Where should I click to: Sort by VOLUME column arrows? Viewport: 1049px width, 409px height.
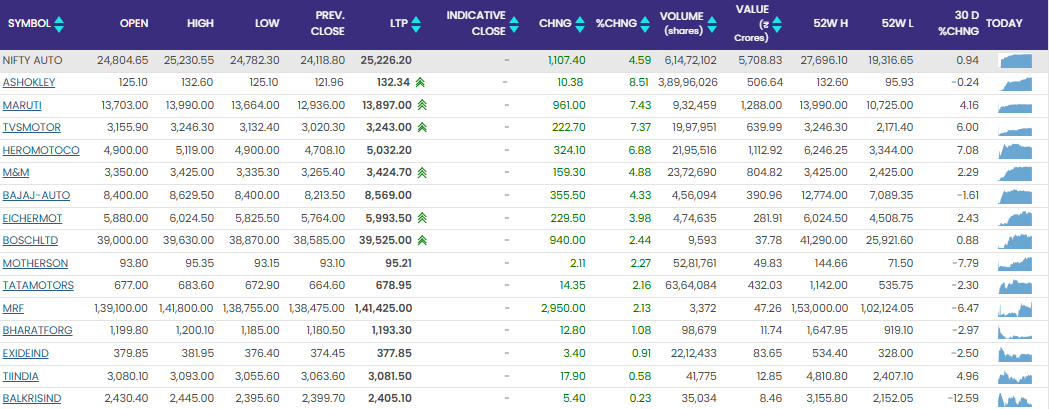[712, 24]
